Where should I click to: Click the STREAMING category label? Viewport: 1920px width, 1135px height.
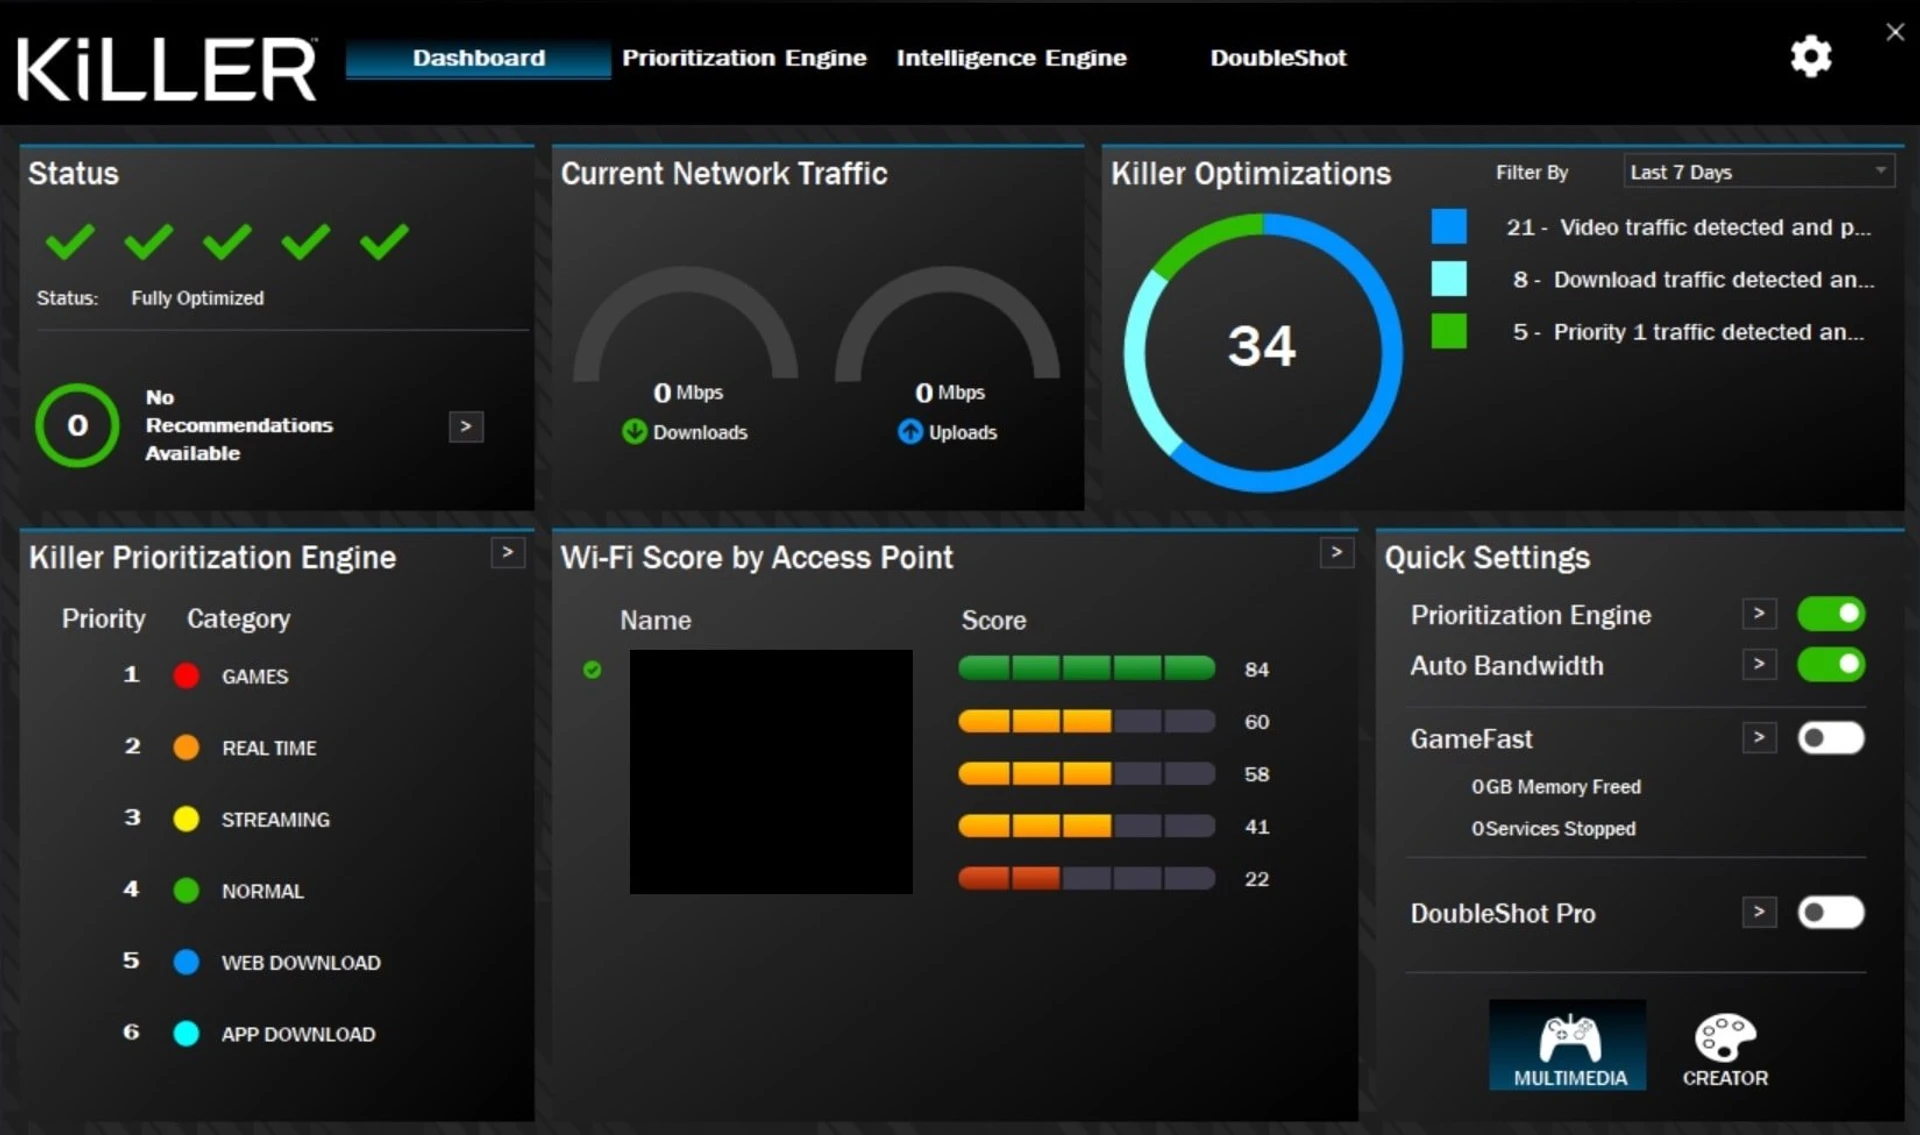coord(275,820)
